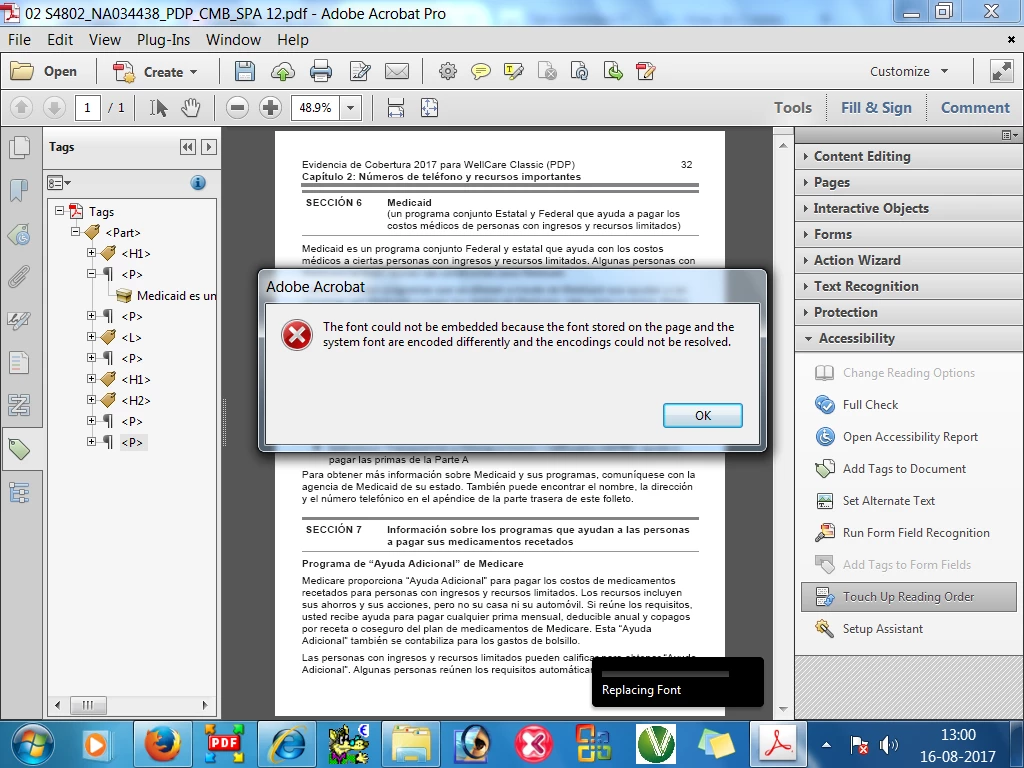1024x768 pixels.
Task: Click OK in the Adobe Acrobat error dialog
Action: 703,415
